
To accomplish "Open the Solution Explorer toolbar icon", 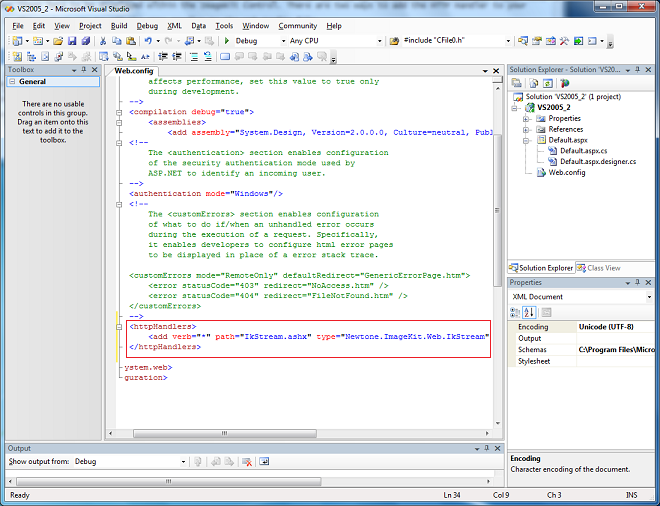I will 523,41.
